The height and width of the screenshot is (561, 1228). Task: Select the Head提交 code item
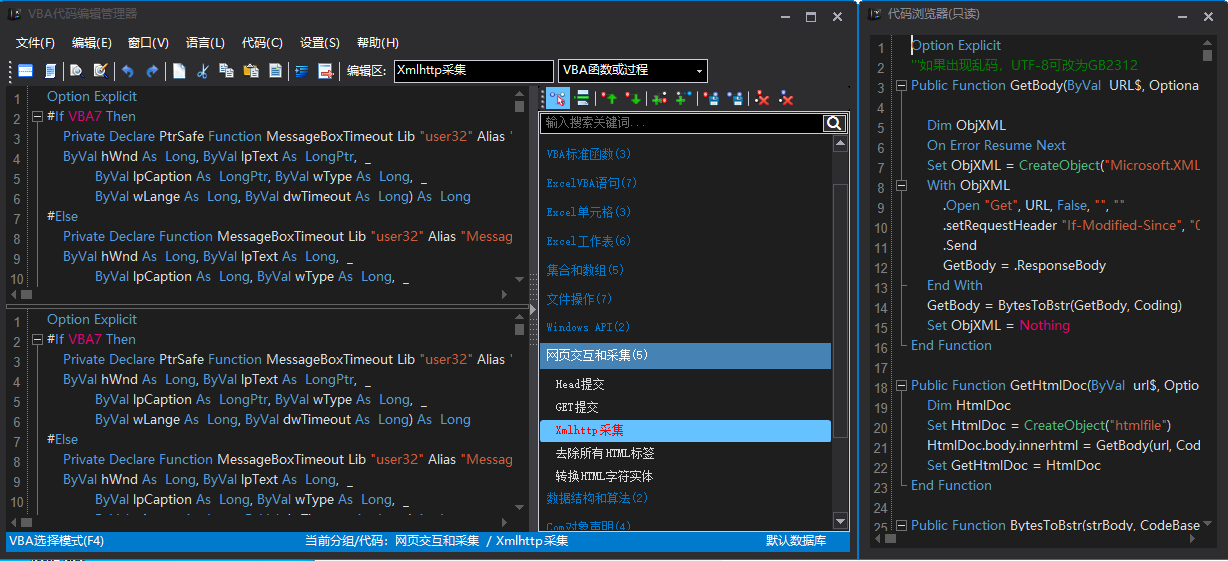coord(580,384)
